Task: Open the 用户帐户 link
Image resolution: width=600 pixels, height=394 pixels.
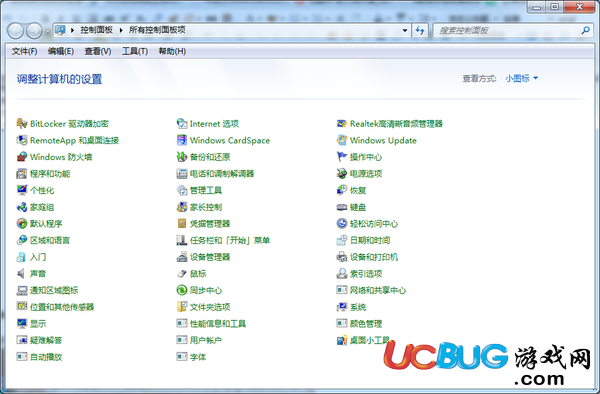Action: click(206, 340)
